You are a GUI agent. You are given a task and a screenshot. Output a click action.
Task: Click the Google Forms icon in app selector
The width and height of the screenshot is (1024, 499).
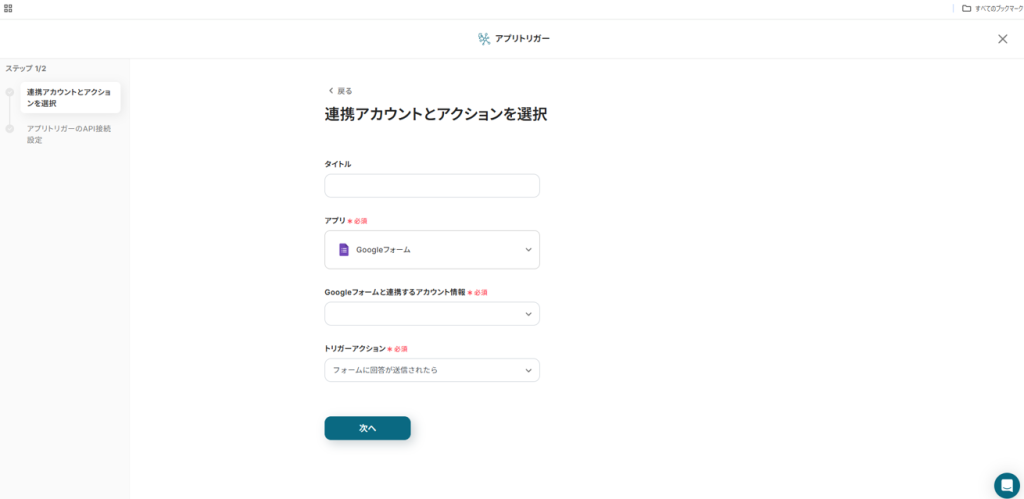(x=344, y=250)
